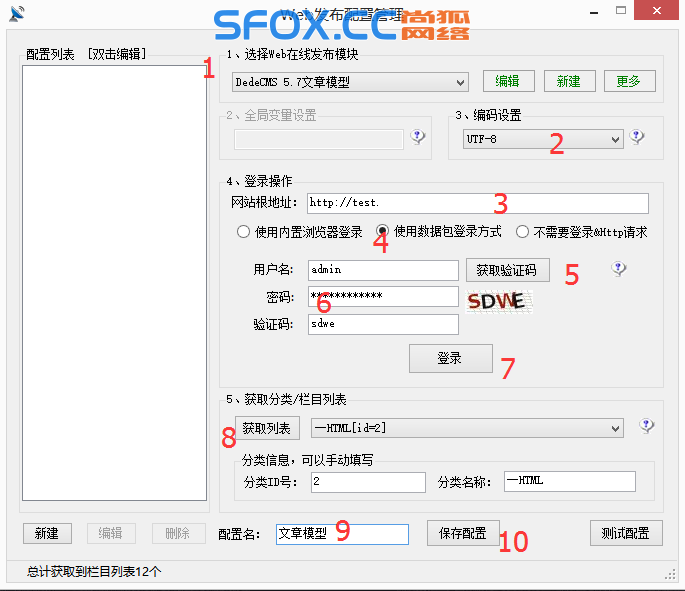
Task: Click the 新建 button below config list
Action: (47, 533)
